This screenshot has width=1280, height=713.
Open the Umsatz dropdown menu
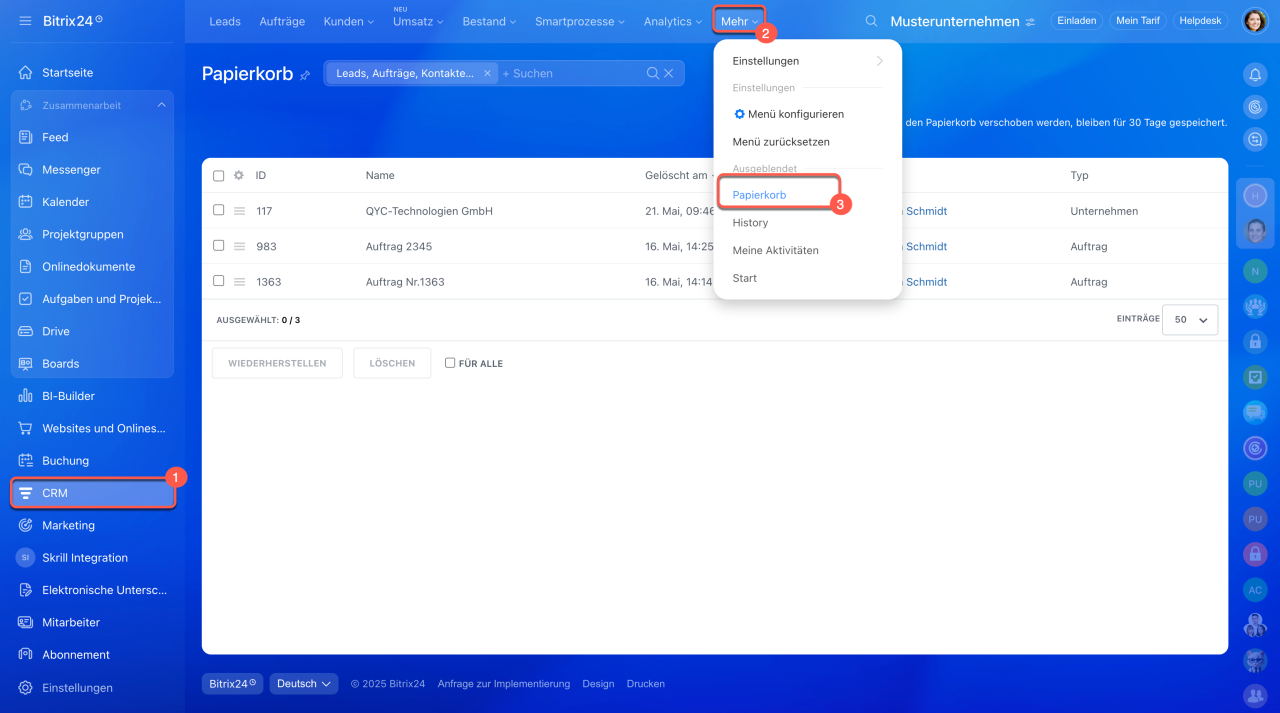click(x=418, y=21)
